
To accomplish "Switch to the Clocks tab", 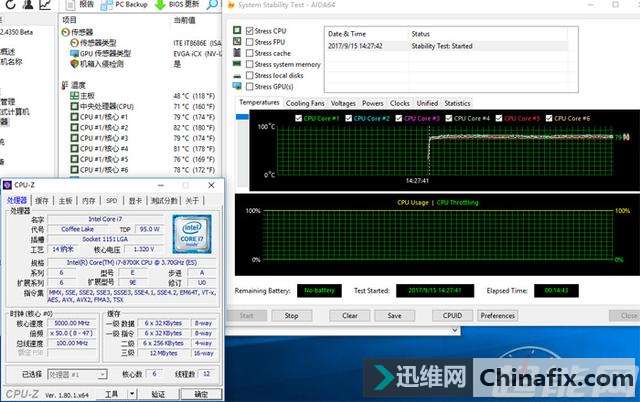I will (x=400, y=103).
